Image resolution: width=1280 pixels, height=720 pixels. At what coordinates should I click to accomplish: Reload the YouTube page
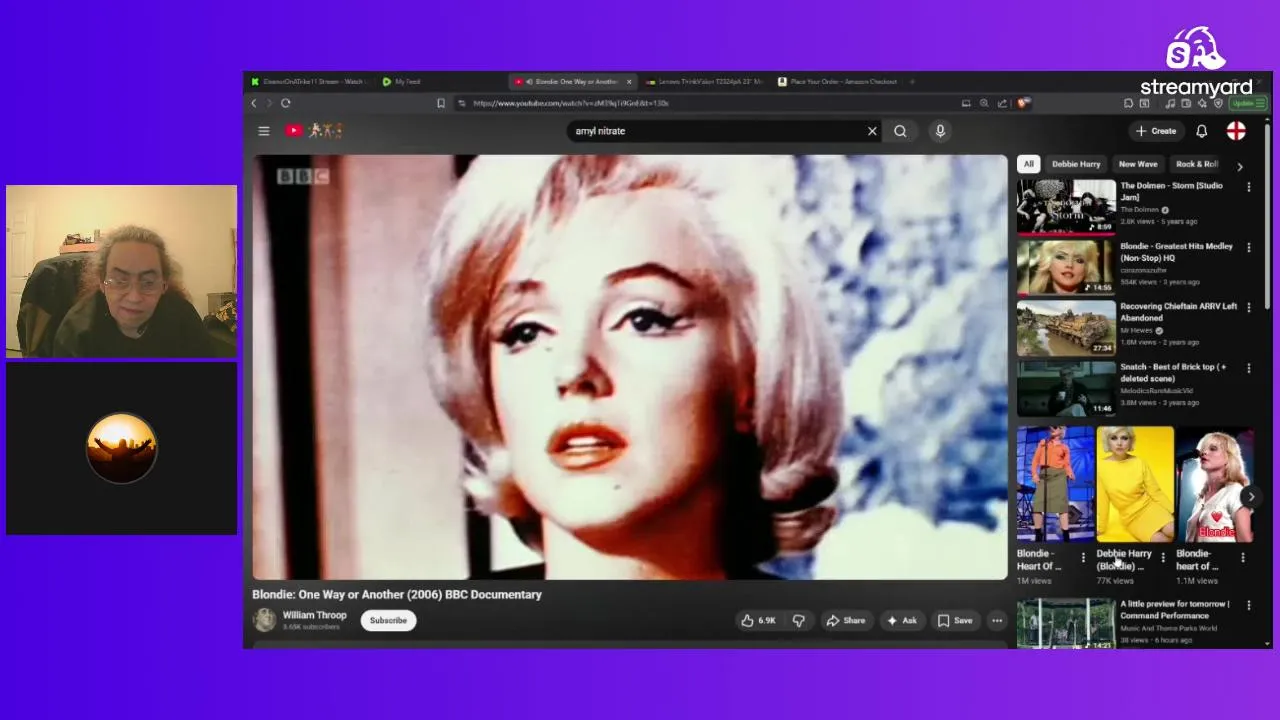[286, 103]
